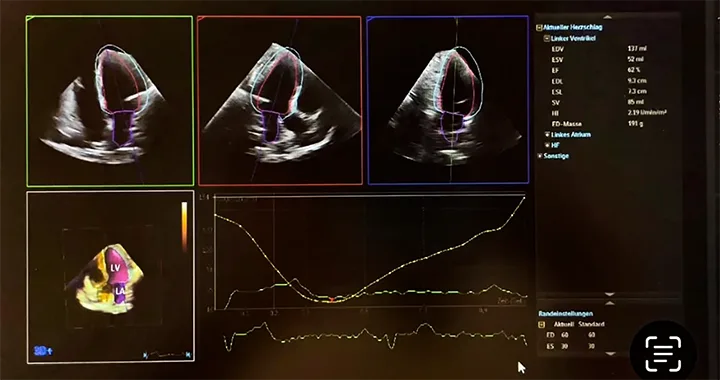Expand the Sonstige section
720x380 pixels.
point(540,156)
